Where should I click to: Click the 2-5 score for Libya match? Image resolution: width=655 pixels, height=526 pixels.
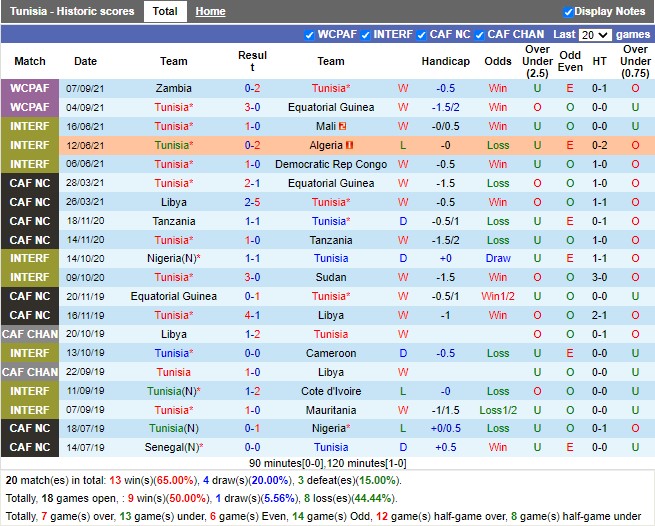point(253,202)
